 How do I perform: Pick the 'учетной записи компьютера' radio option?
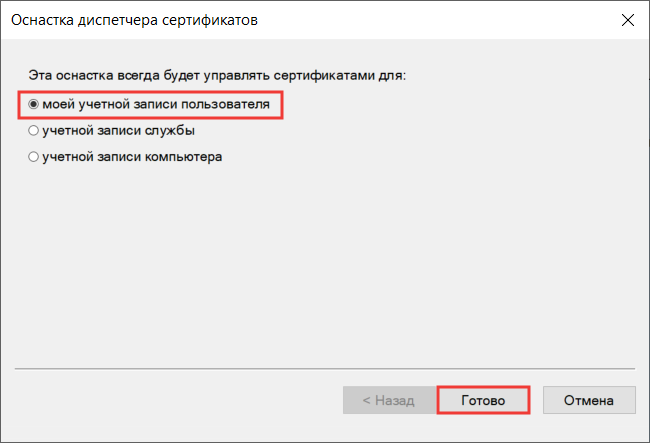[x=125, y=157]
